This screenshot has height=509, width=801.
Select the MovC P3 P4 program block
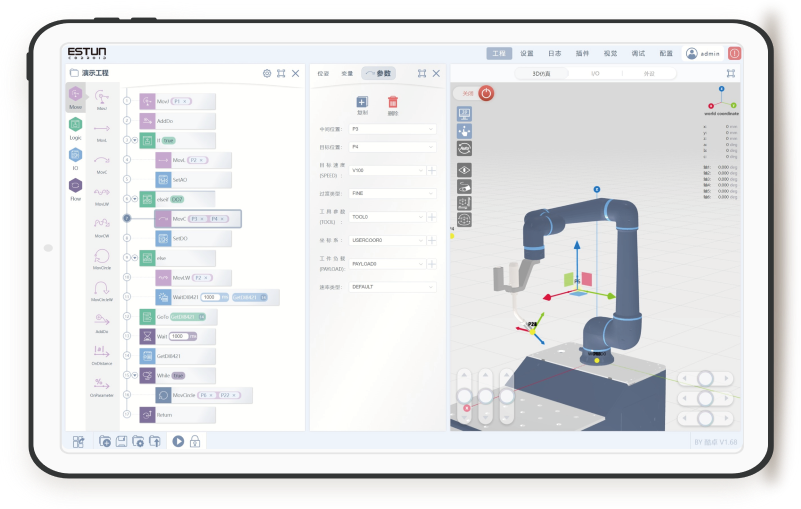point(198,219)
